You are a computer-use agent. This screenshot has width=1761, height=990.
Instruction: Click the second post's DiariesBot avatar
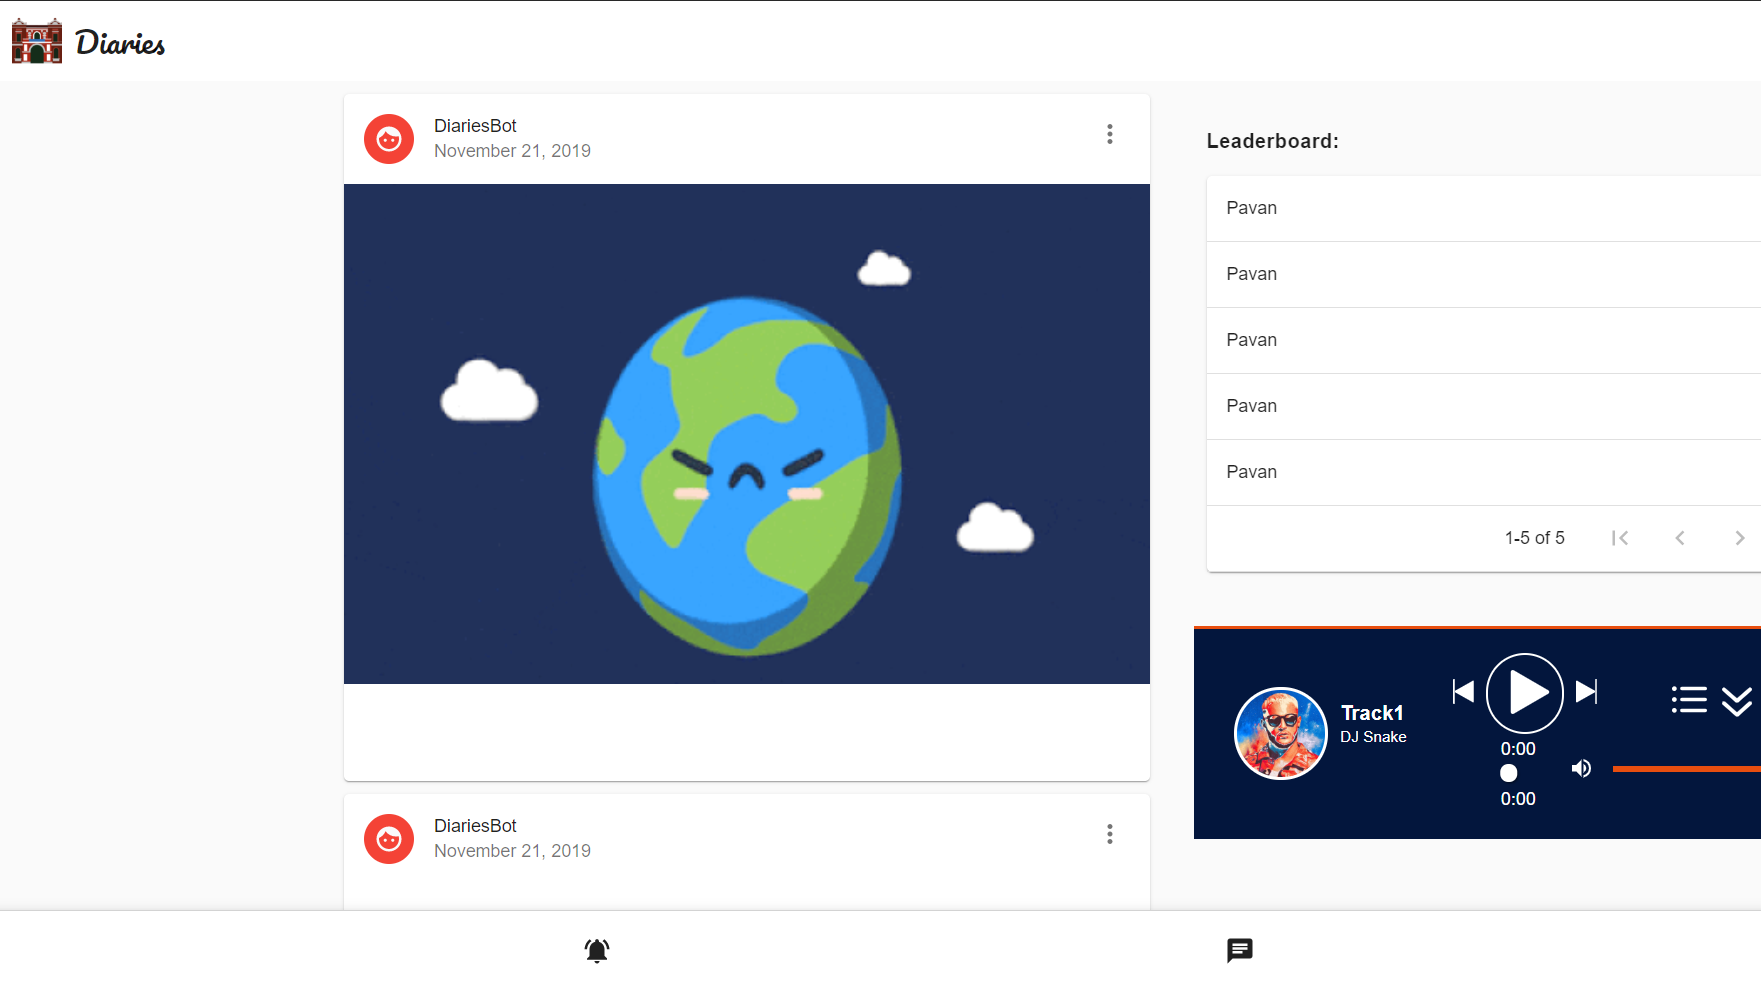(389, 839)
